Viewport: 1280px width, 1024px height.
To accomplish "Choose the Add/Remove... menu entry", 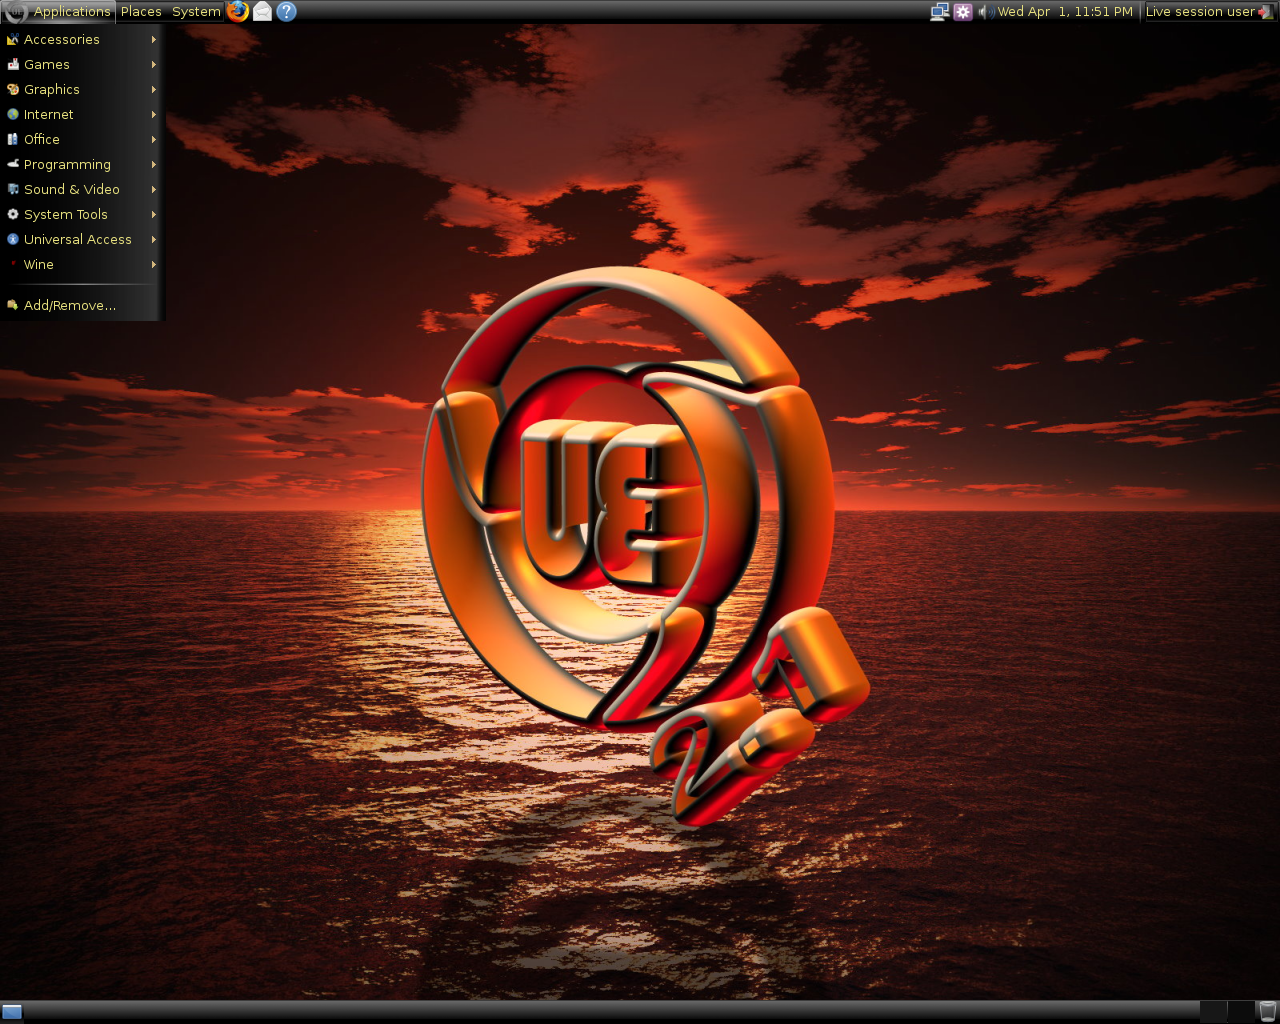I will pyautogui.click(x=82, y=305).
